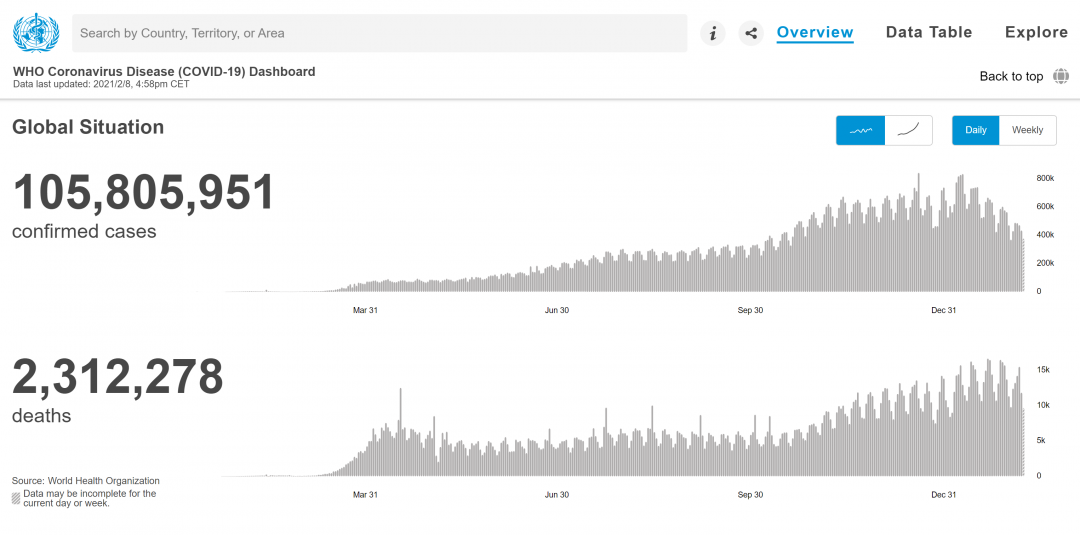The image size is (1080, 535).
Task: Click the globe icon beside Back to top
Action: [1061, 76]
